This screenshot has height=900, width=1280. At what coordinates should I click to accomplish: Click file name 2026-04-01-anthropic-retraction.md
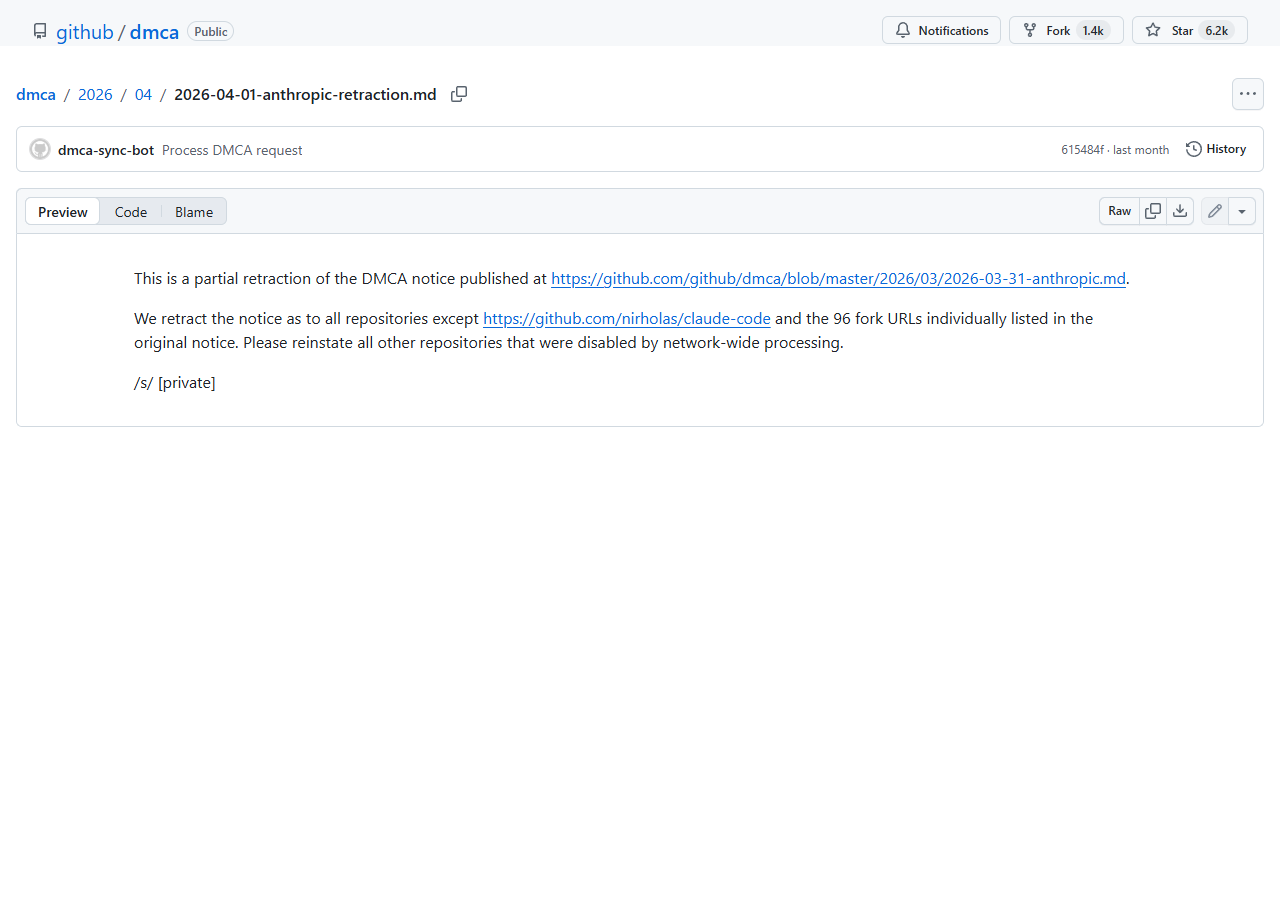(305, 94)
